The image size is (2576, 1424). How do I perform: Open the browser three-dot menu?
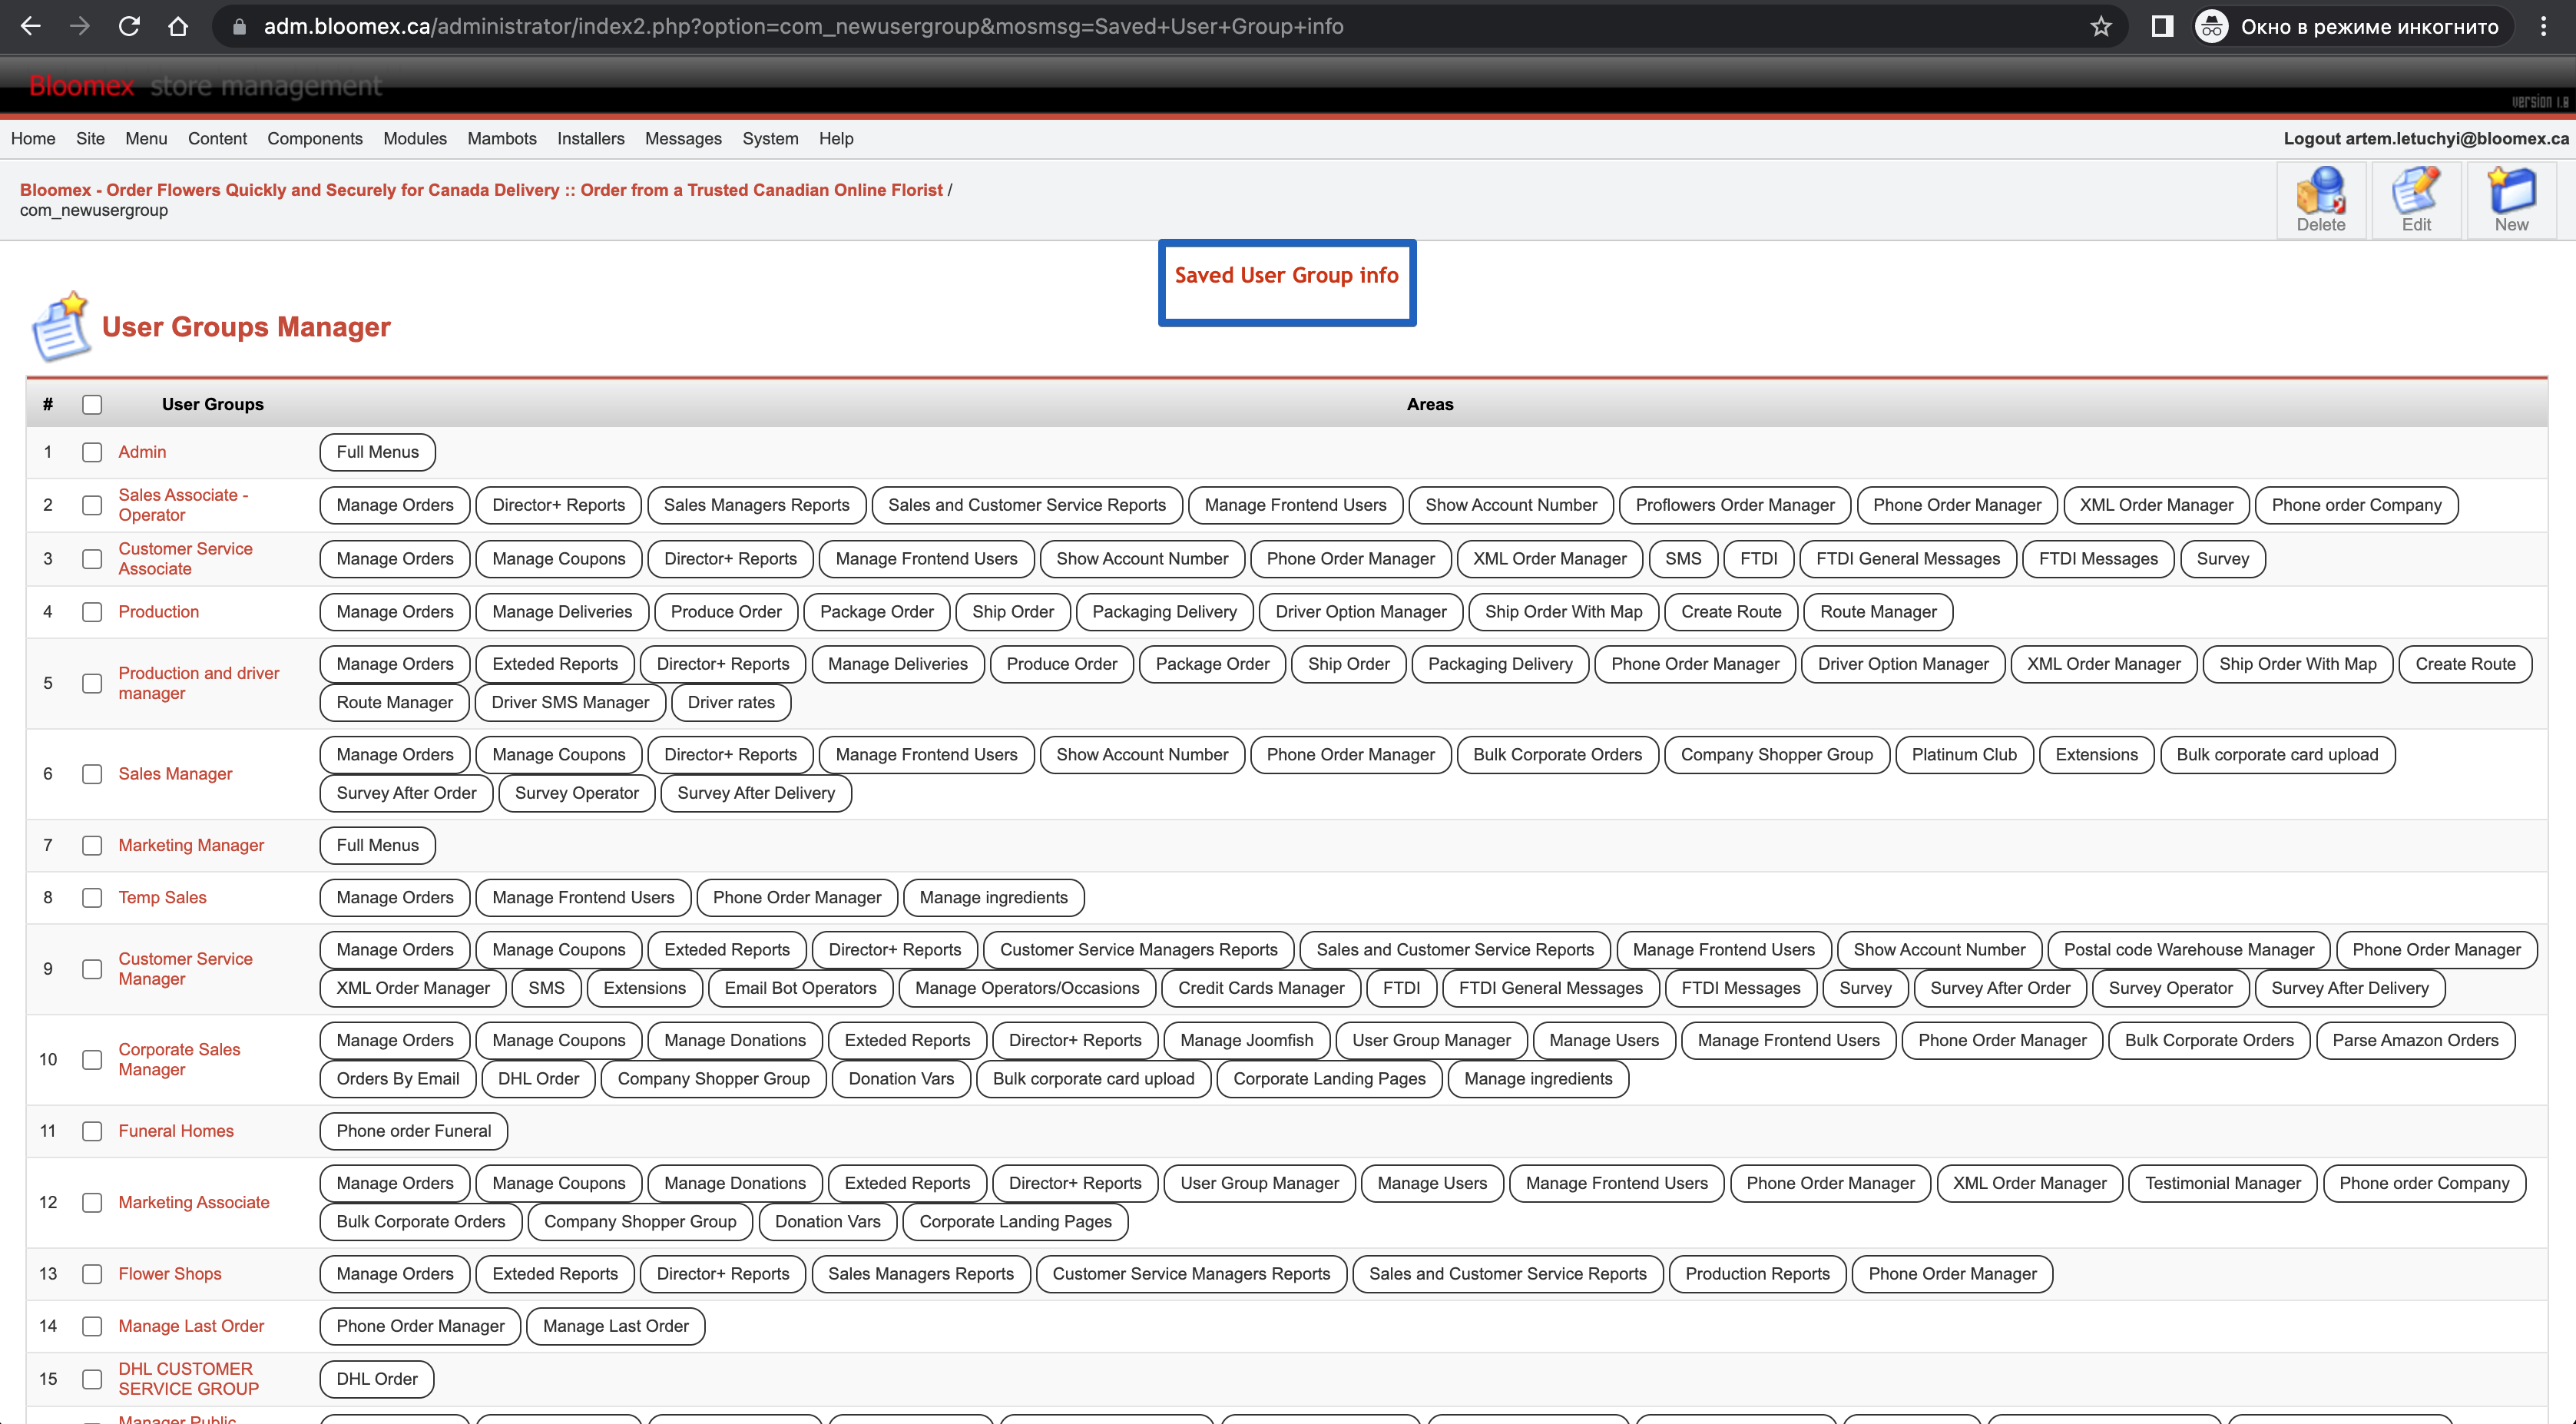[2544, 27]
